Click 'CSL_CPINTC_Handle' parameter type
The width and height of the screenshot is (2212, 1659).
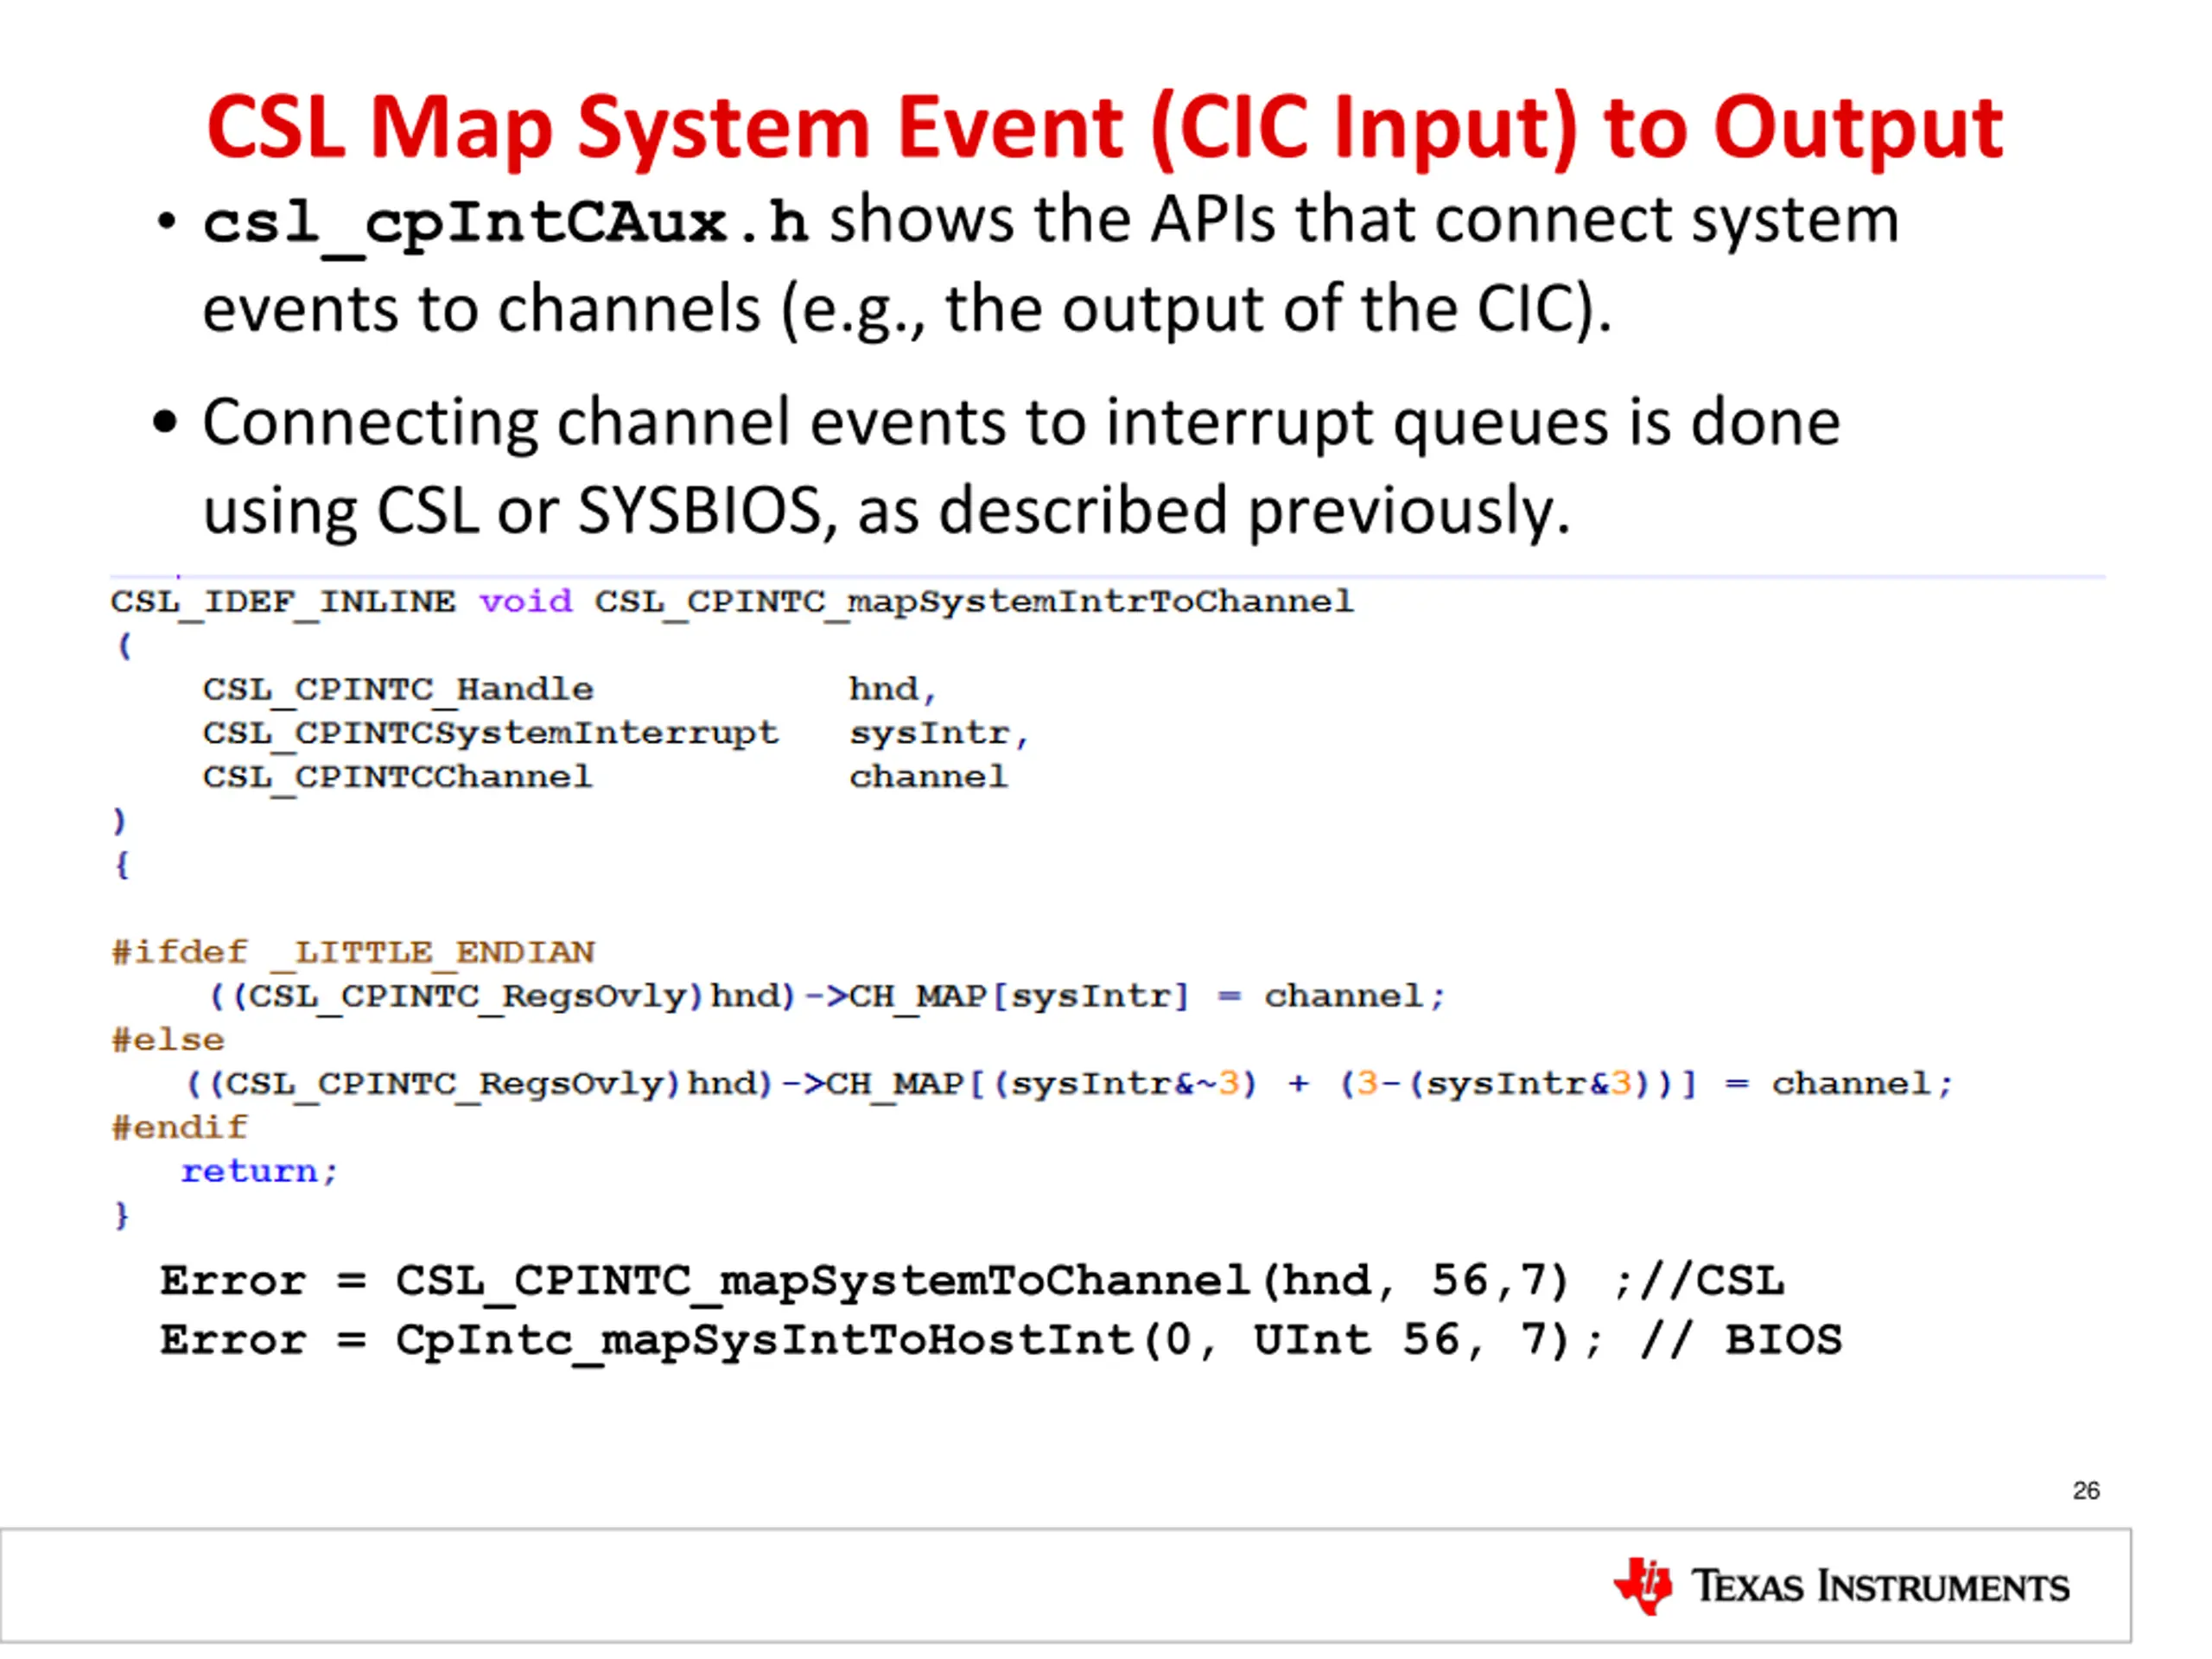pyautogui.click(x=398, y=690)
